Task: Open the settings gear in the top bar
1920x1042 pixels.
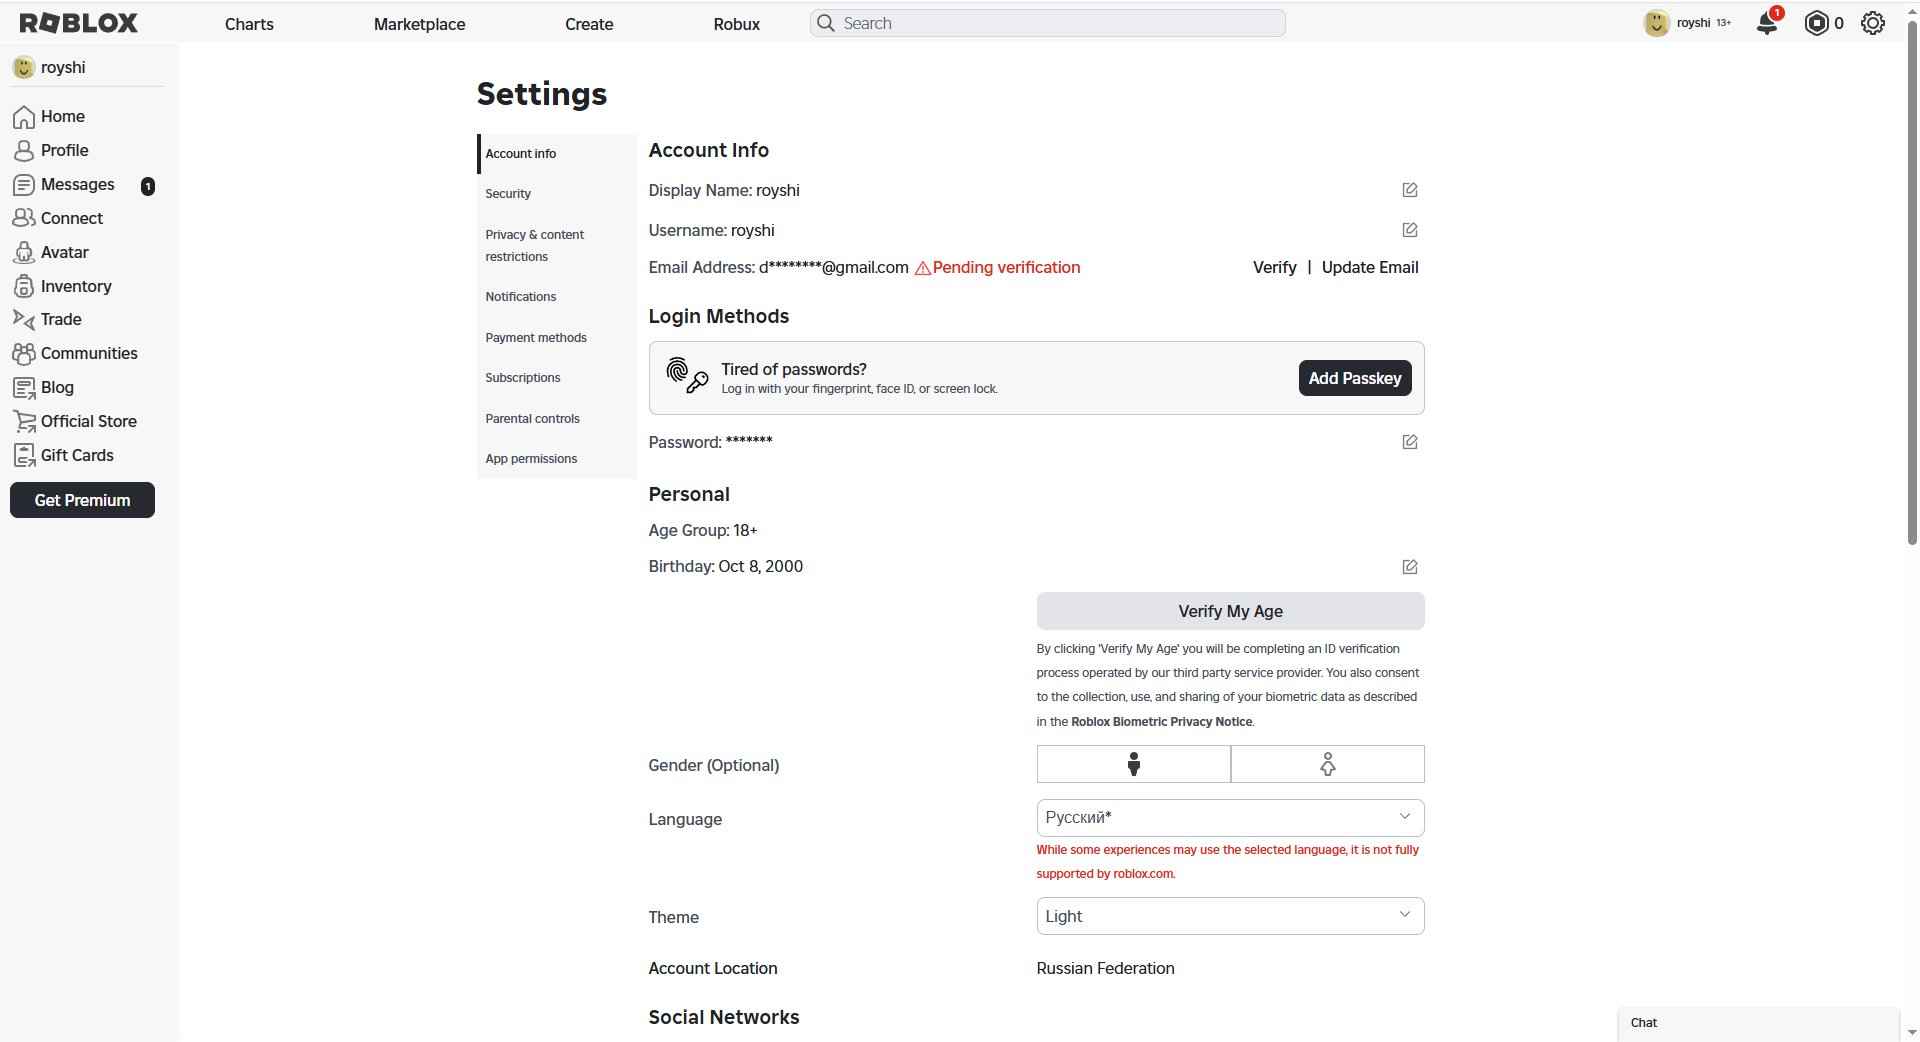Action: point(1871,23)
